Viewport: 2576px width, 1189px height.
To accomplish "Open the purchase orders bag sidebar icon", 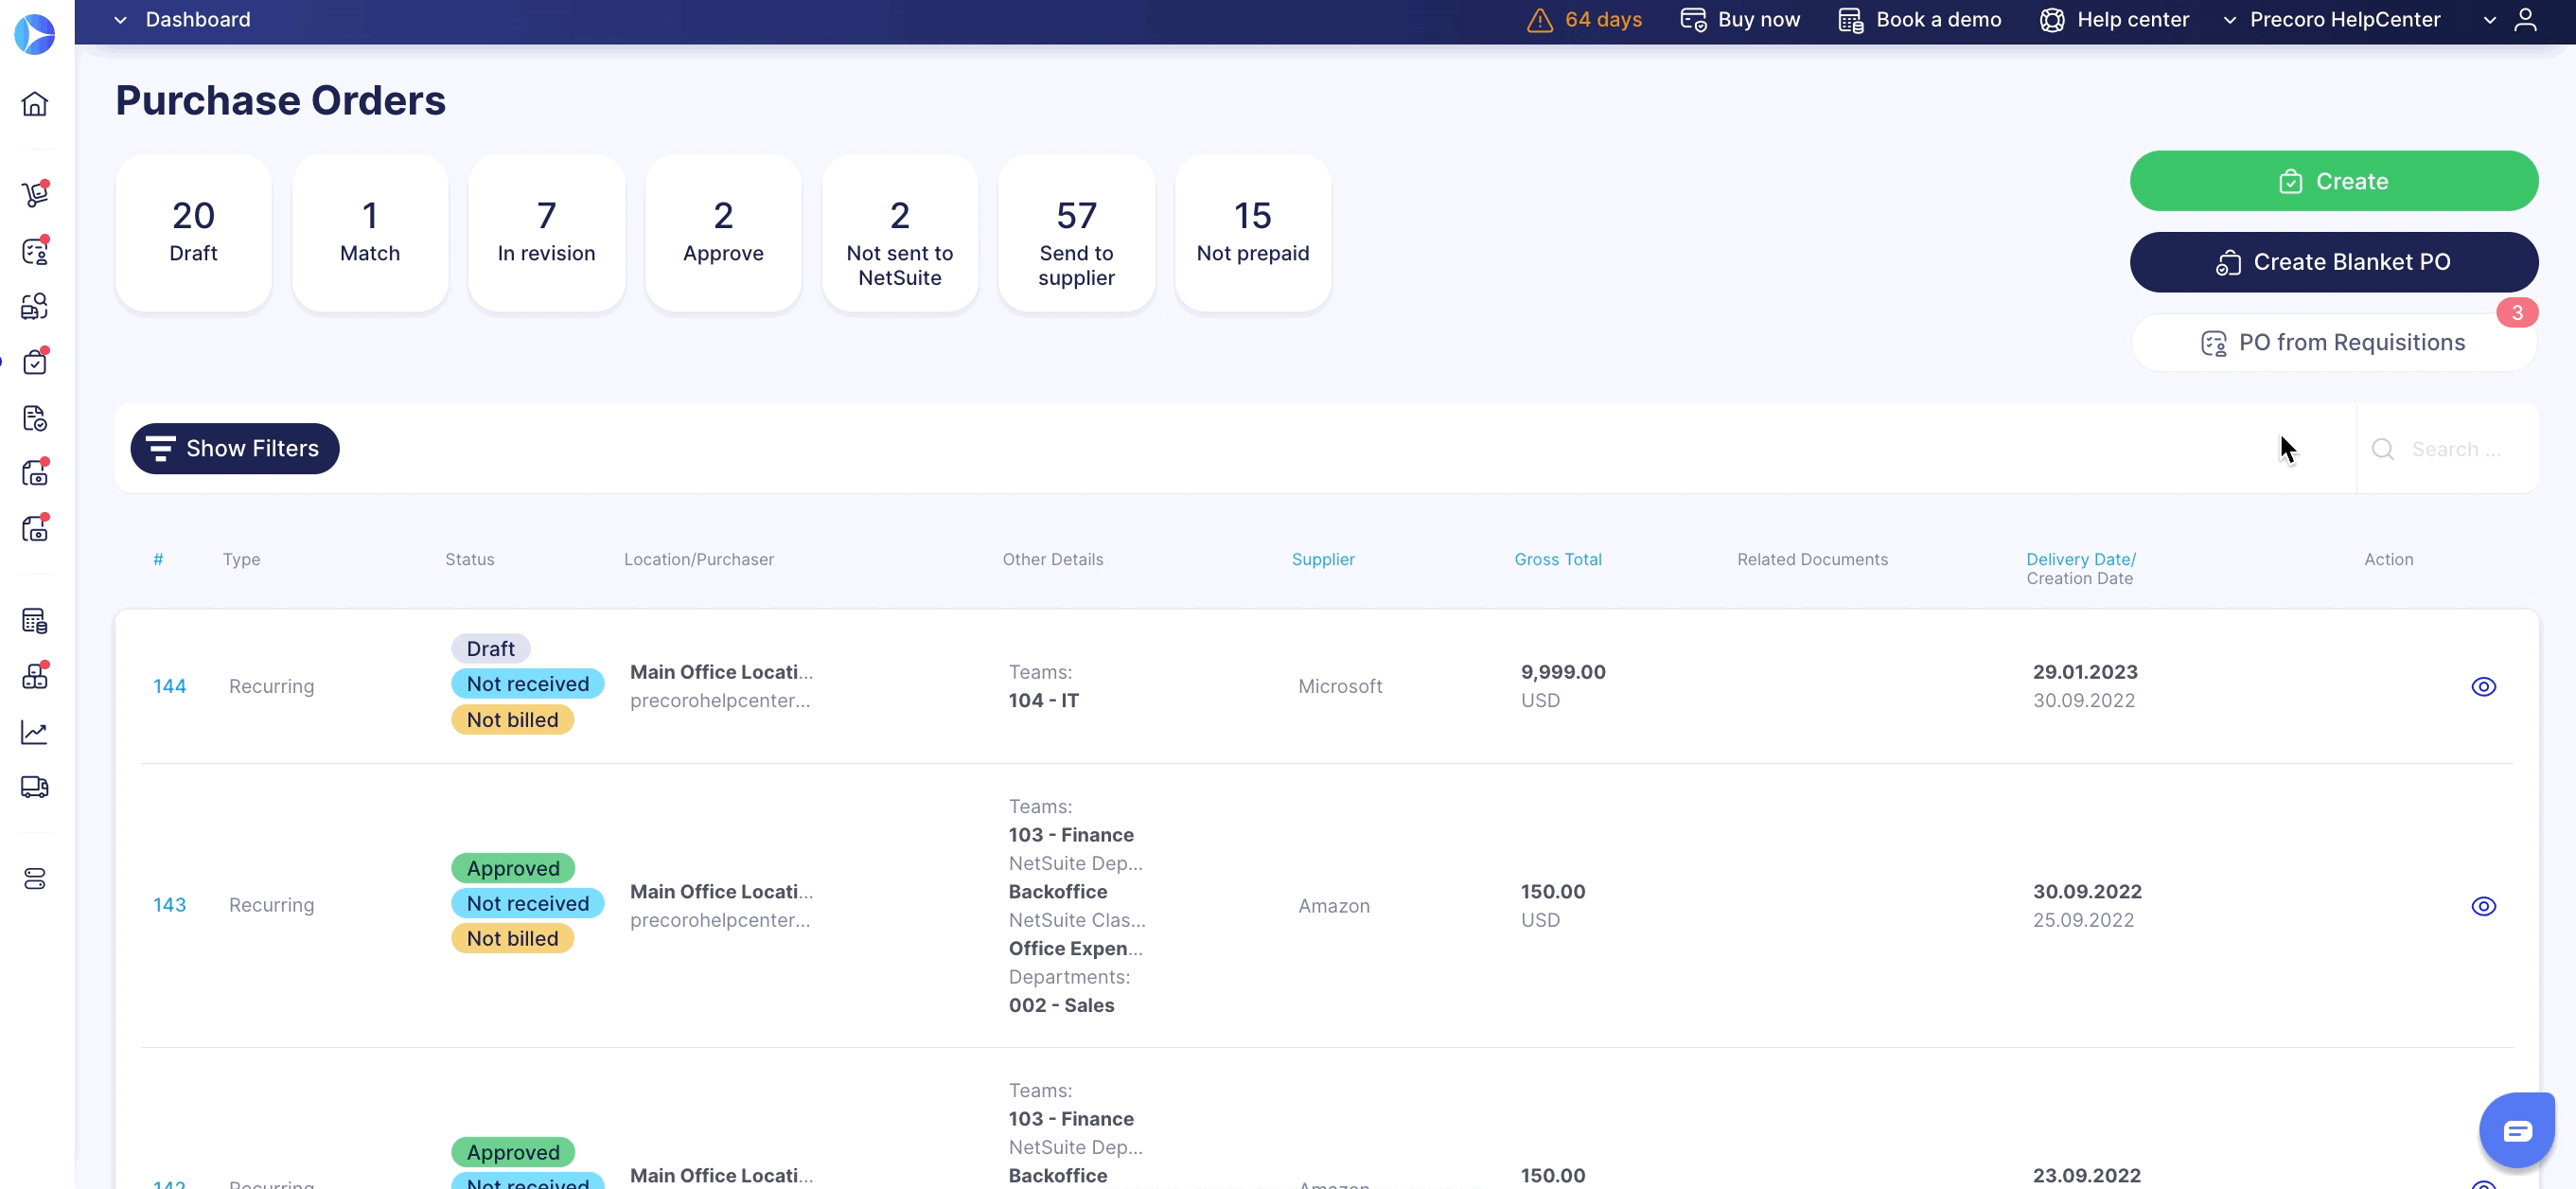I will pos(35,362).
